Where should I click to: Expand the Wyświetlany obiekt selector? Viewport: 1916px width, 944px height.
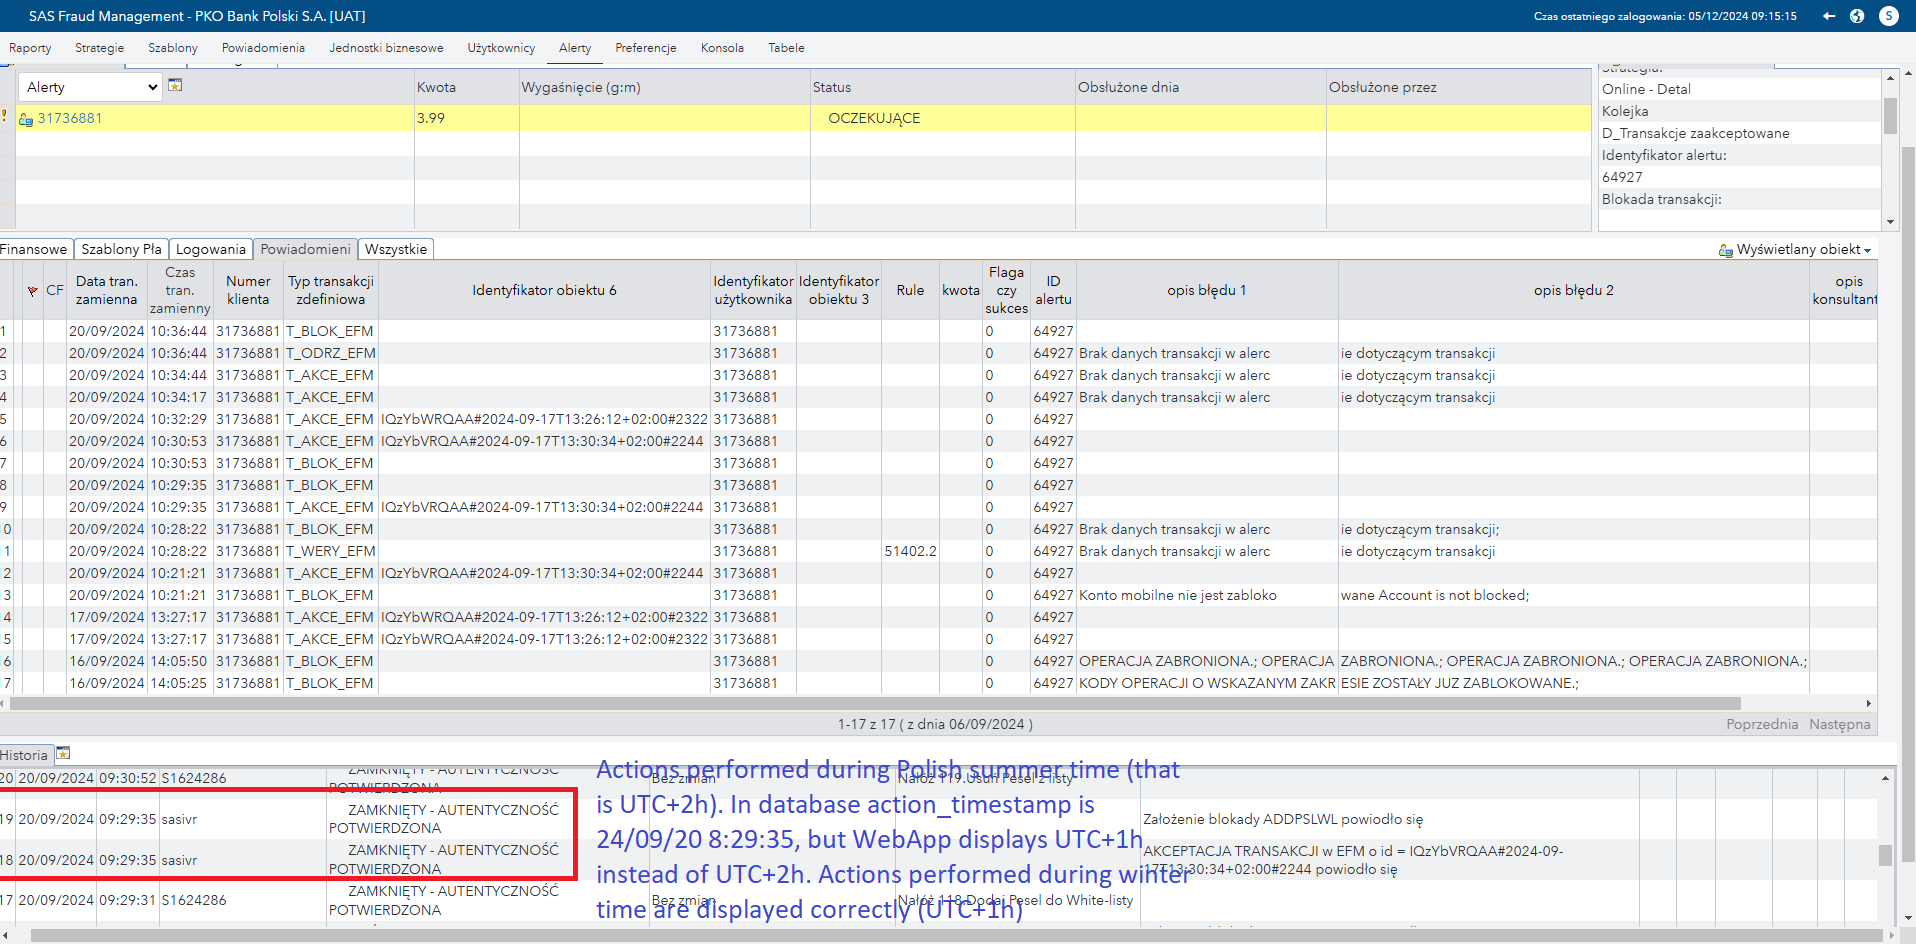(x=1868, y=249)
